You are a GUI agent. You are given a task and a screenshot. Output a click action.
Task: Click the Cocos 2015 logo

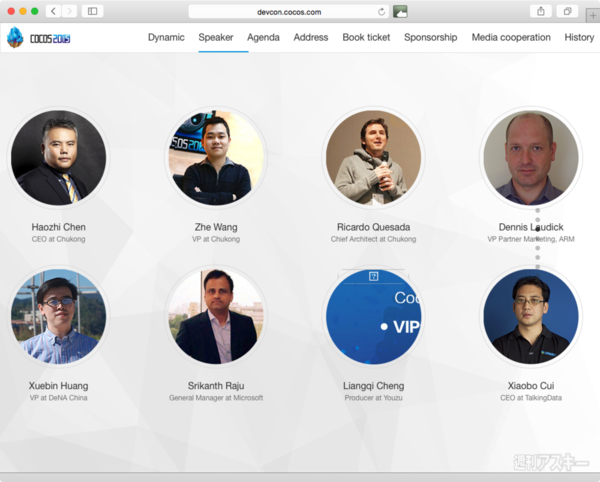pyautogui.click(x=38, y=37)
